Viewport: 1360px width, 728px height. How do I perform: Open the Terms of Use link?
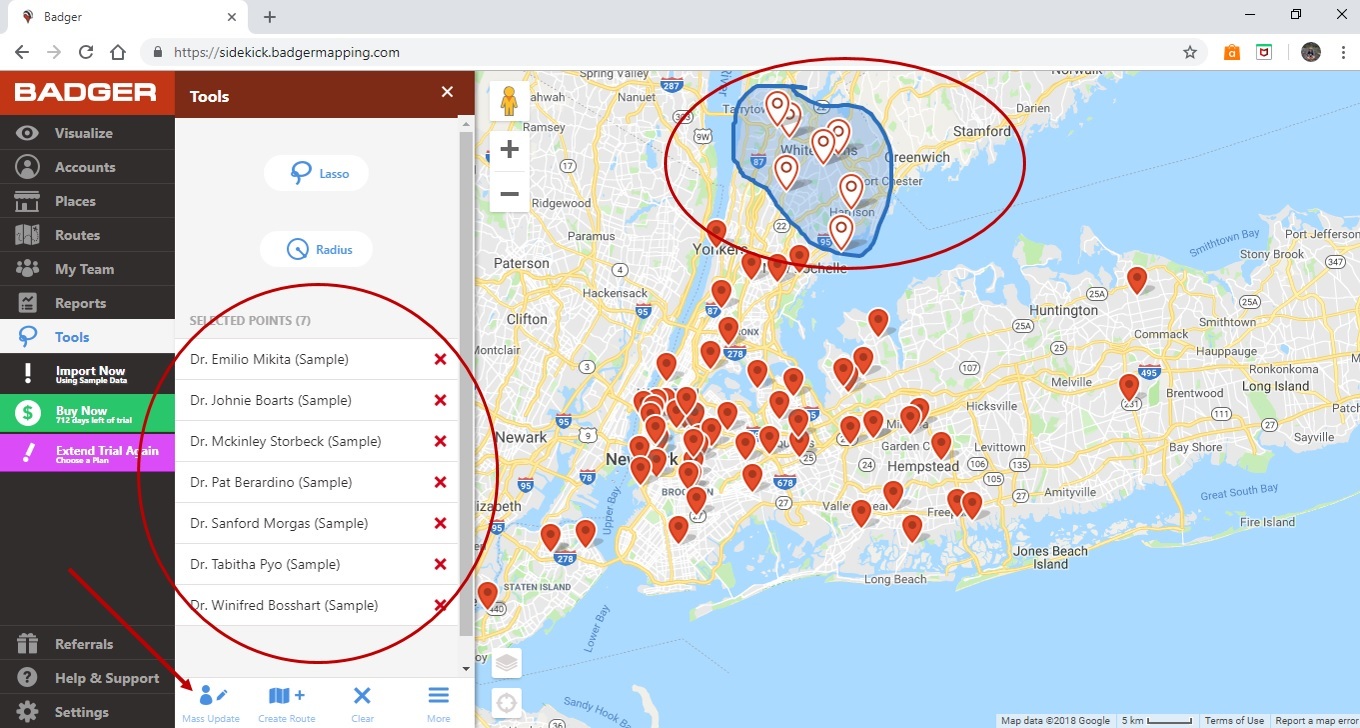1234,720
